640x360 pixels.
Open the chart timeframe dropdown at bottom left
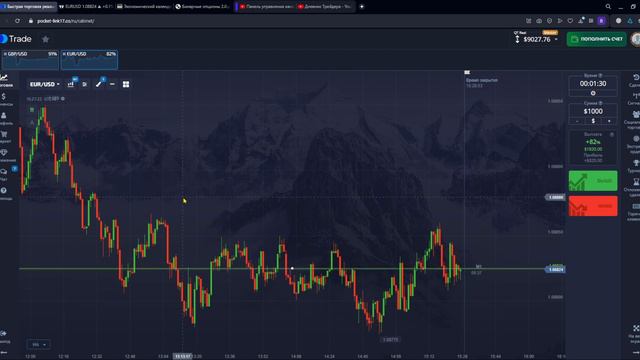tap(39, 344)
